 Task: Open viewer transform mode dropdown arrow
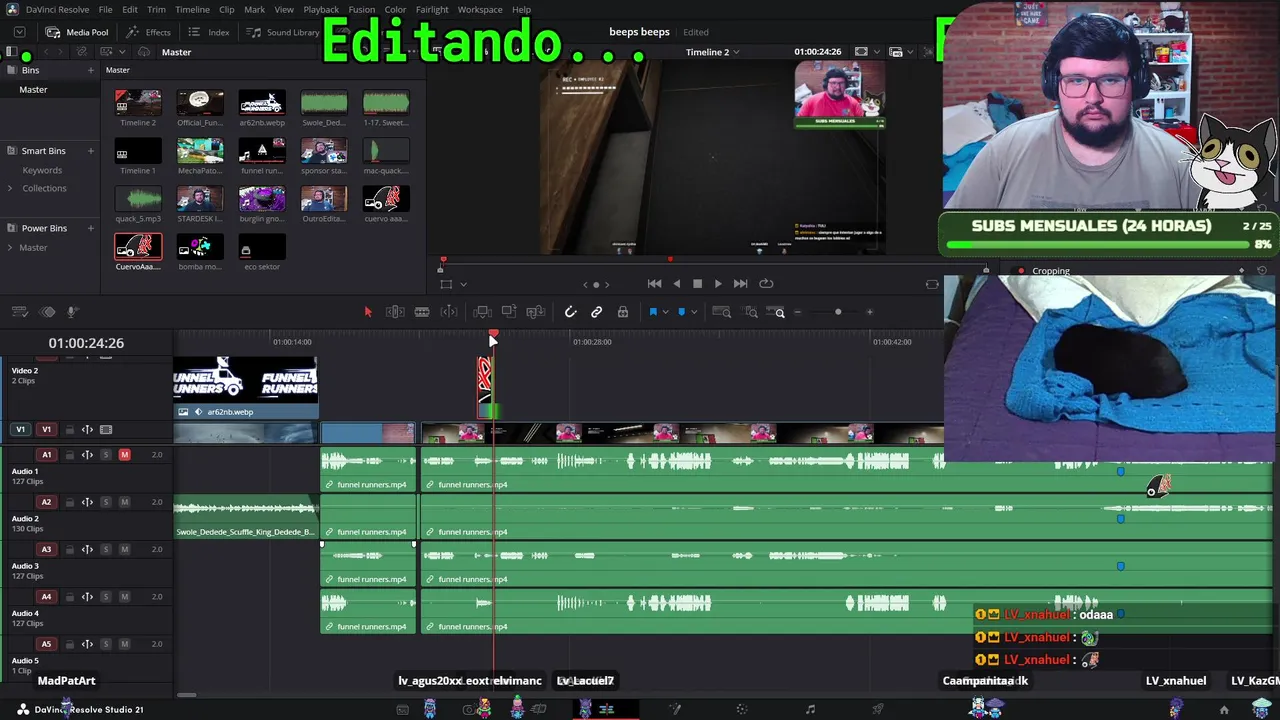pos(463,284)
